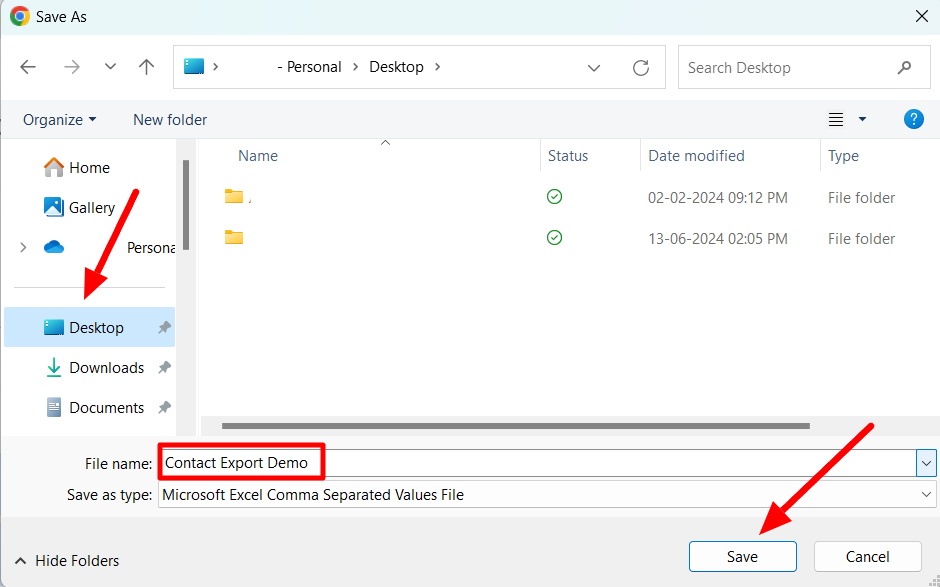This screenshot has height=587, width=940.
Task: Open help with the blue question icon
Action: (914, 119)
